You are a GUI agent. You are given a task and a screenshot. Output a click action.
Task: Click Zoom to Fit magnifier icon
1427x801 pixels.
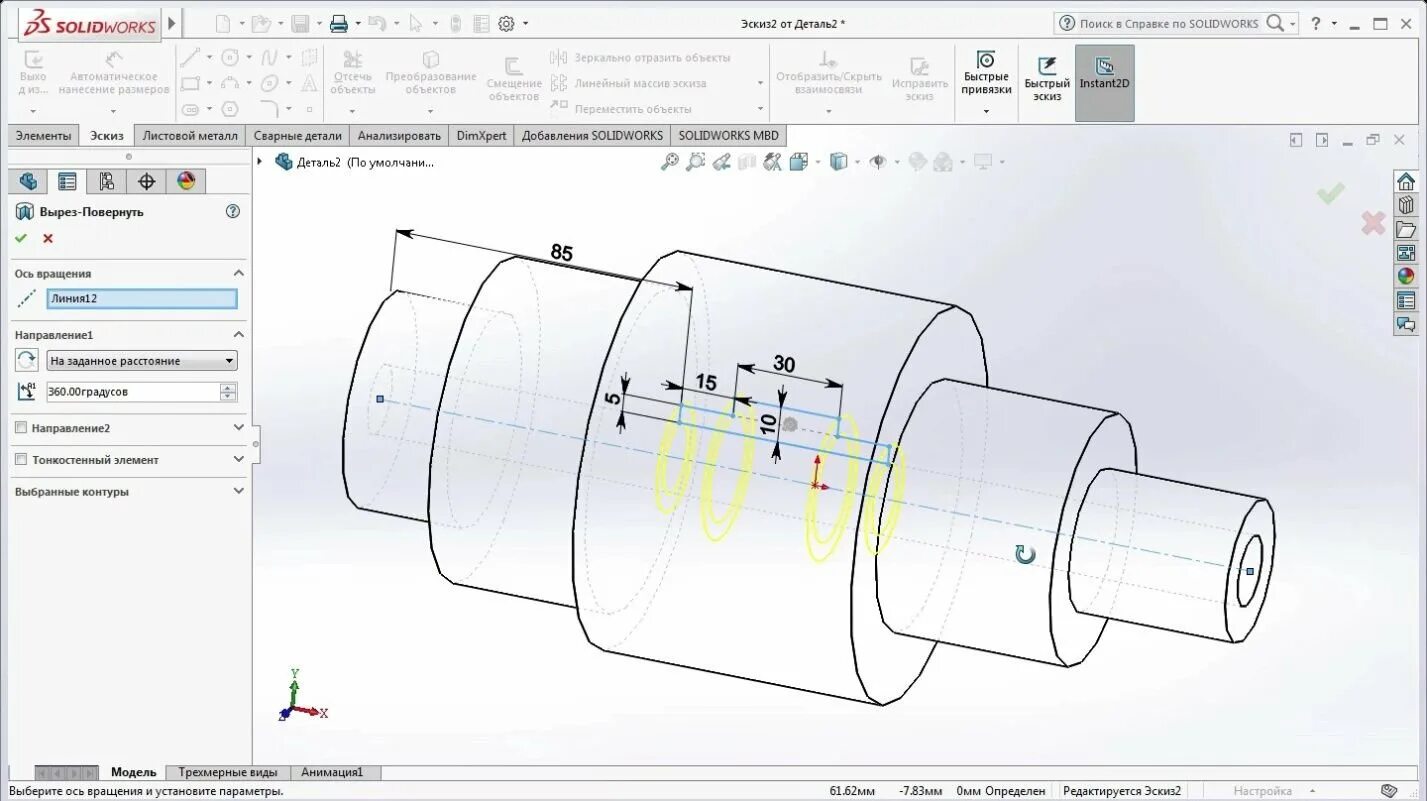670,161
